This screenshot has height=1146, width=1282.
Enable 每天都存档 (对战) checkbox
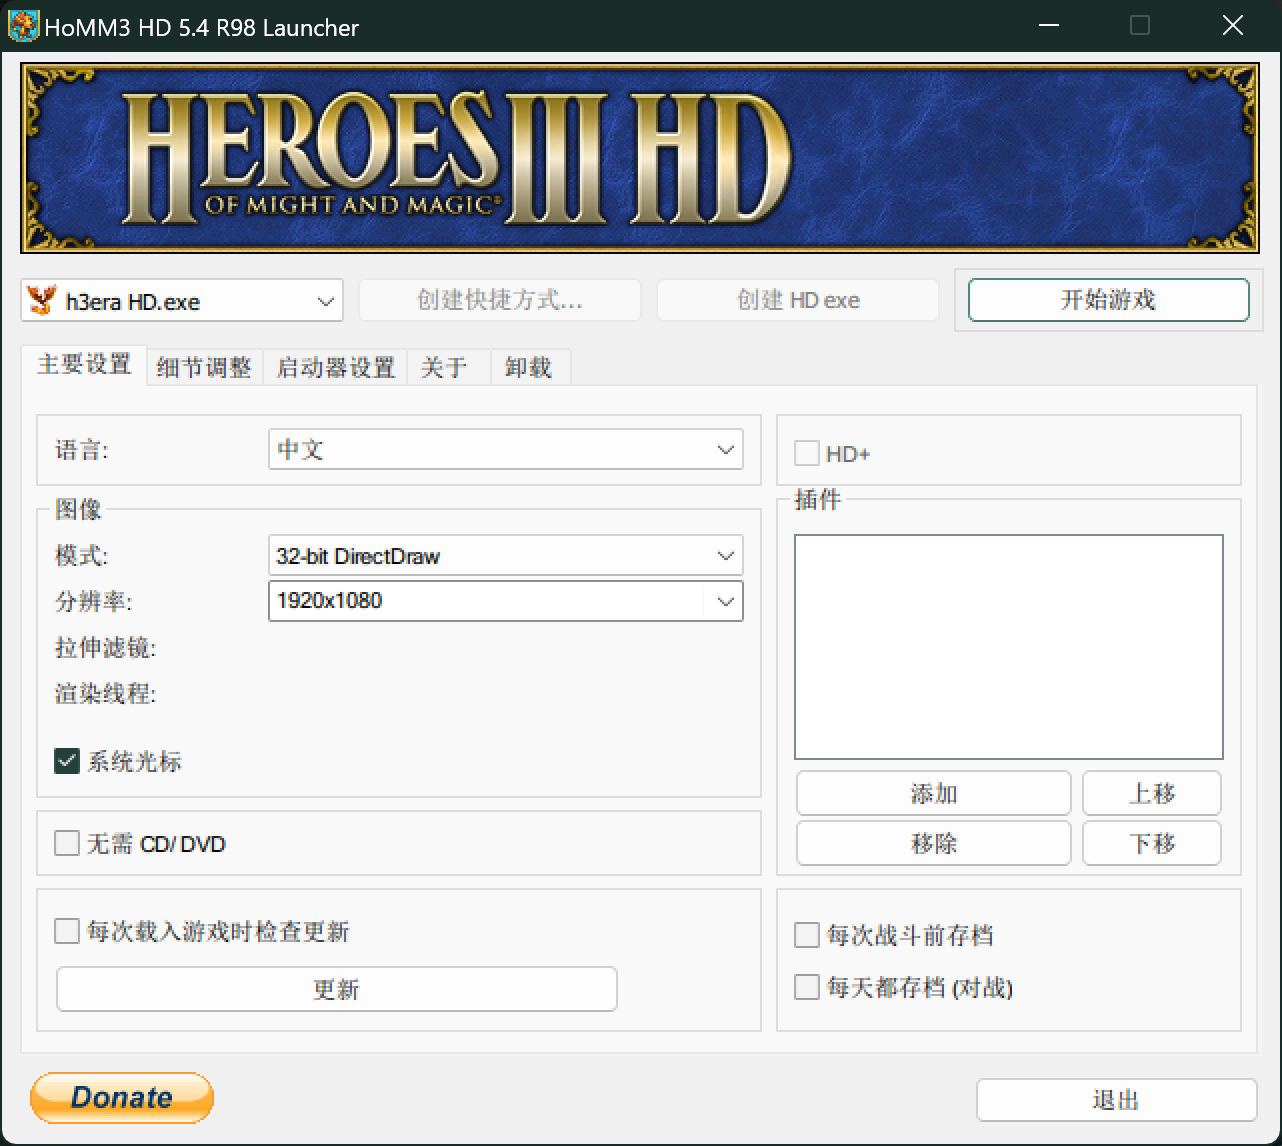[807, 988]
